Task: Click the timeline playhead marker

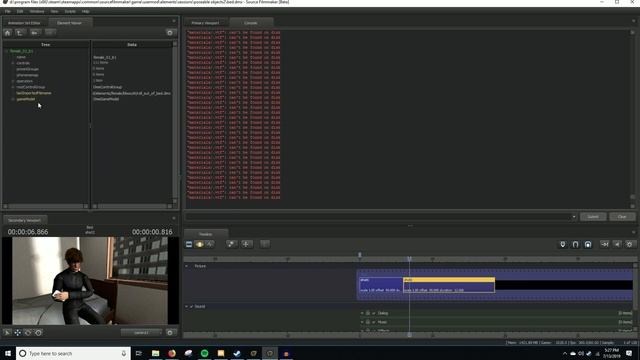Action: pos(409,259)
